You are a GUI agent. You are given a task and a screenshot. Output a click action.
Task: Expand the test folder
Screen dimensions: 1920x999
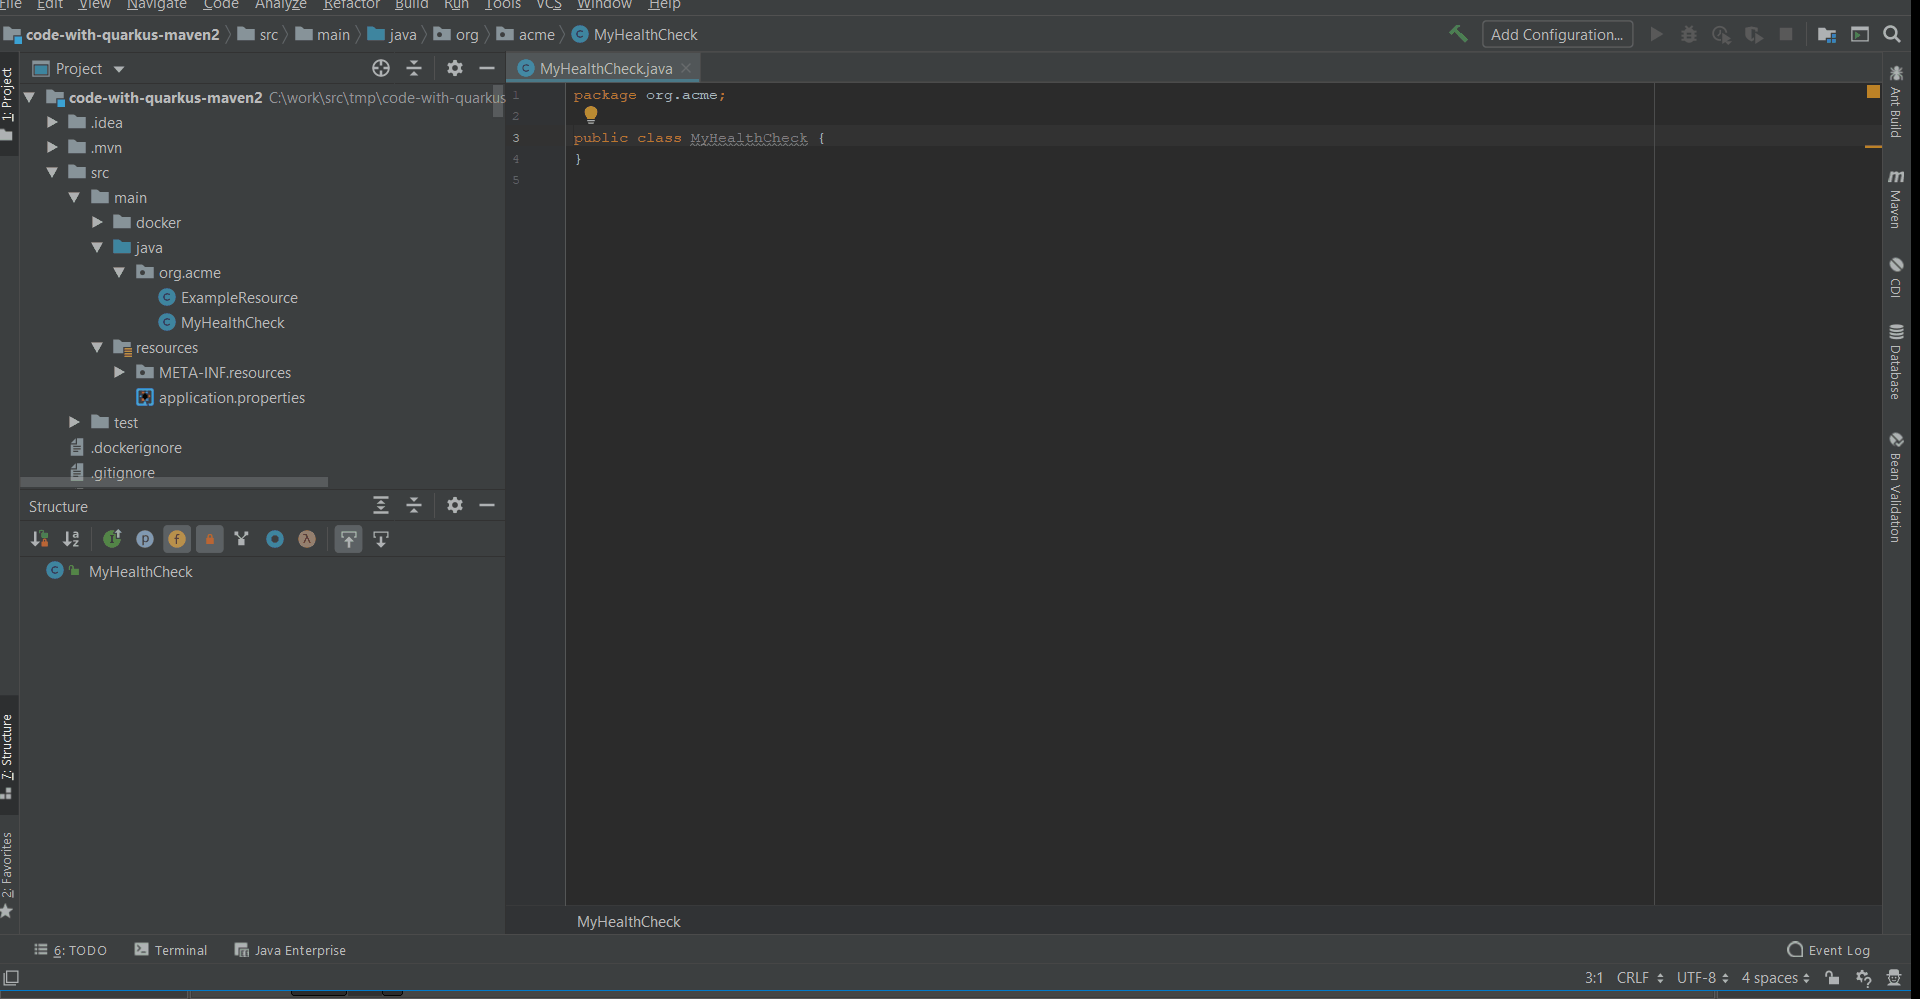point(73,422)
